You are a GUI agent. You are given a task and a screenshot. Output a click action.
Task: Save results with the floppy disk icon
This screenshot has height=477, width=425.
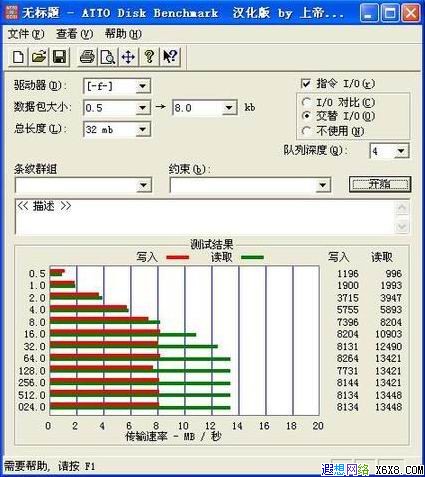click(x=59, y=57)
